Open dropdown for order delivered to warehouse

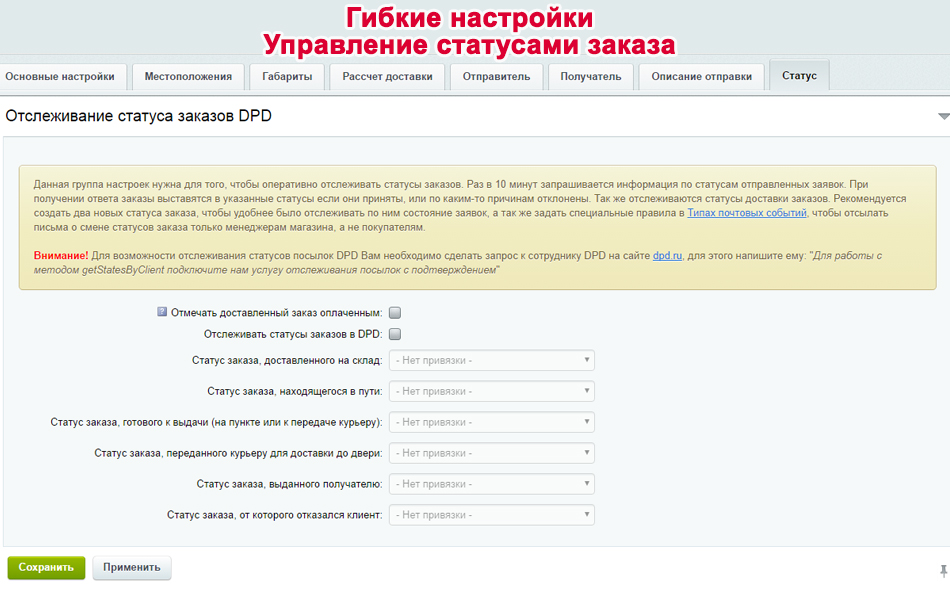click(x=491, y=360)
